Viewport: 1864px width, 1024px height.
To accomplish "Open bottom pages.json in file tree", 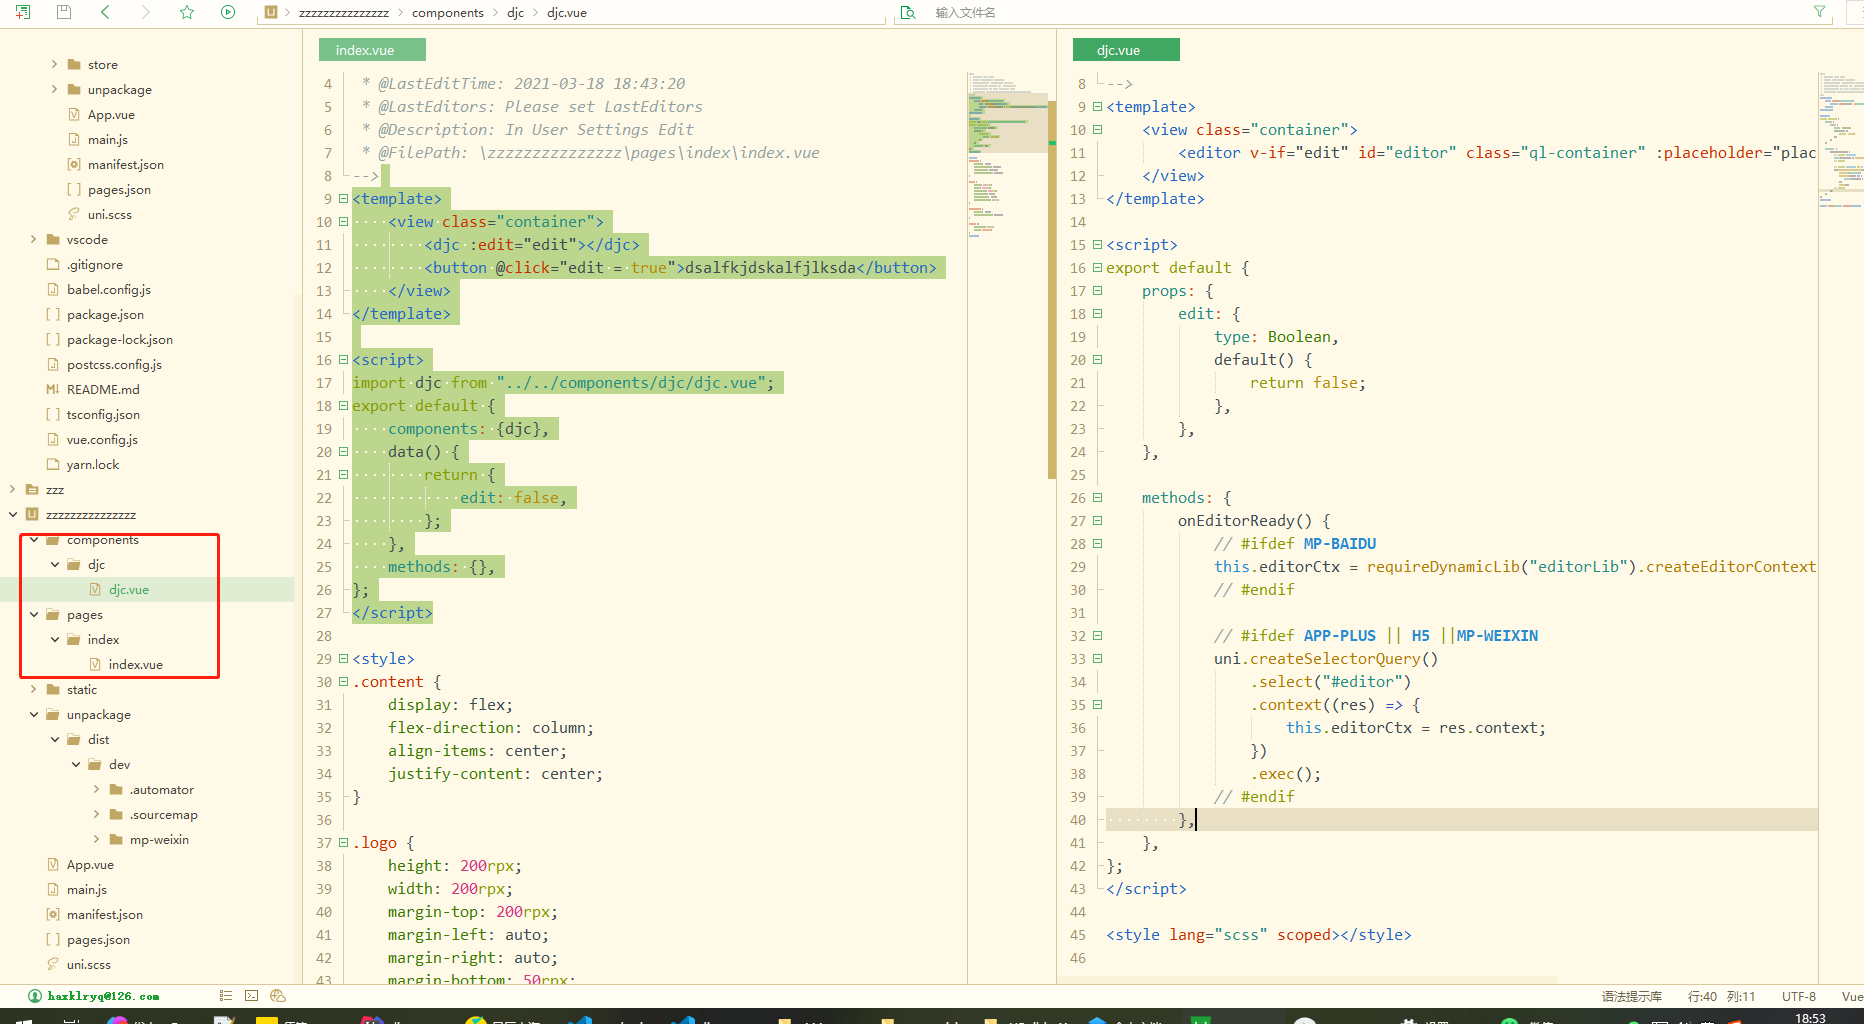I will [98, 939].
